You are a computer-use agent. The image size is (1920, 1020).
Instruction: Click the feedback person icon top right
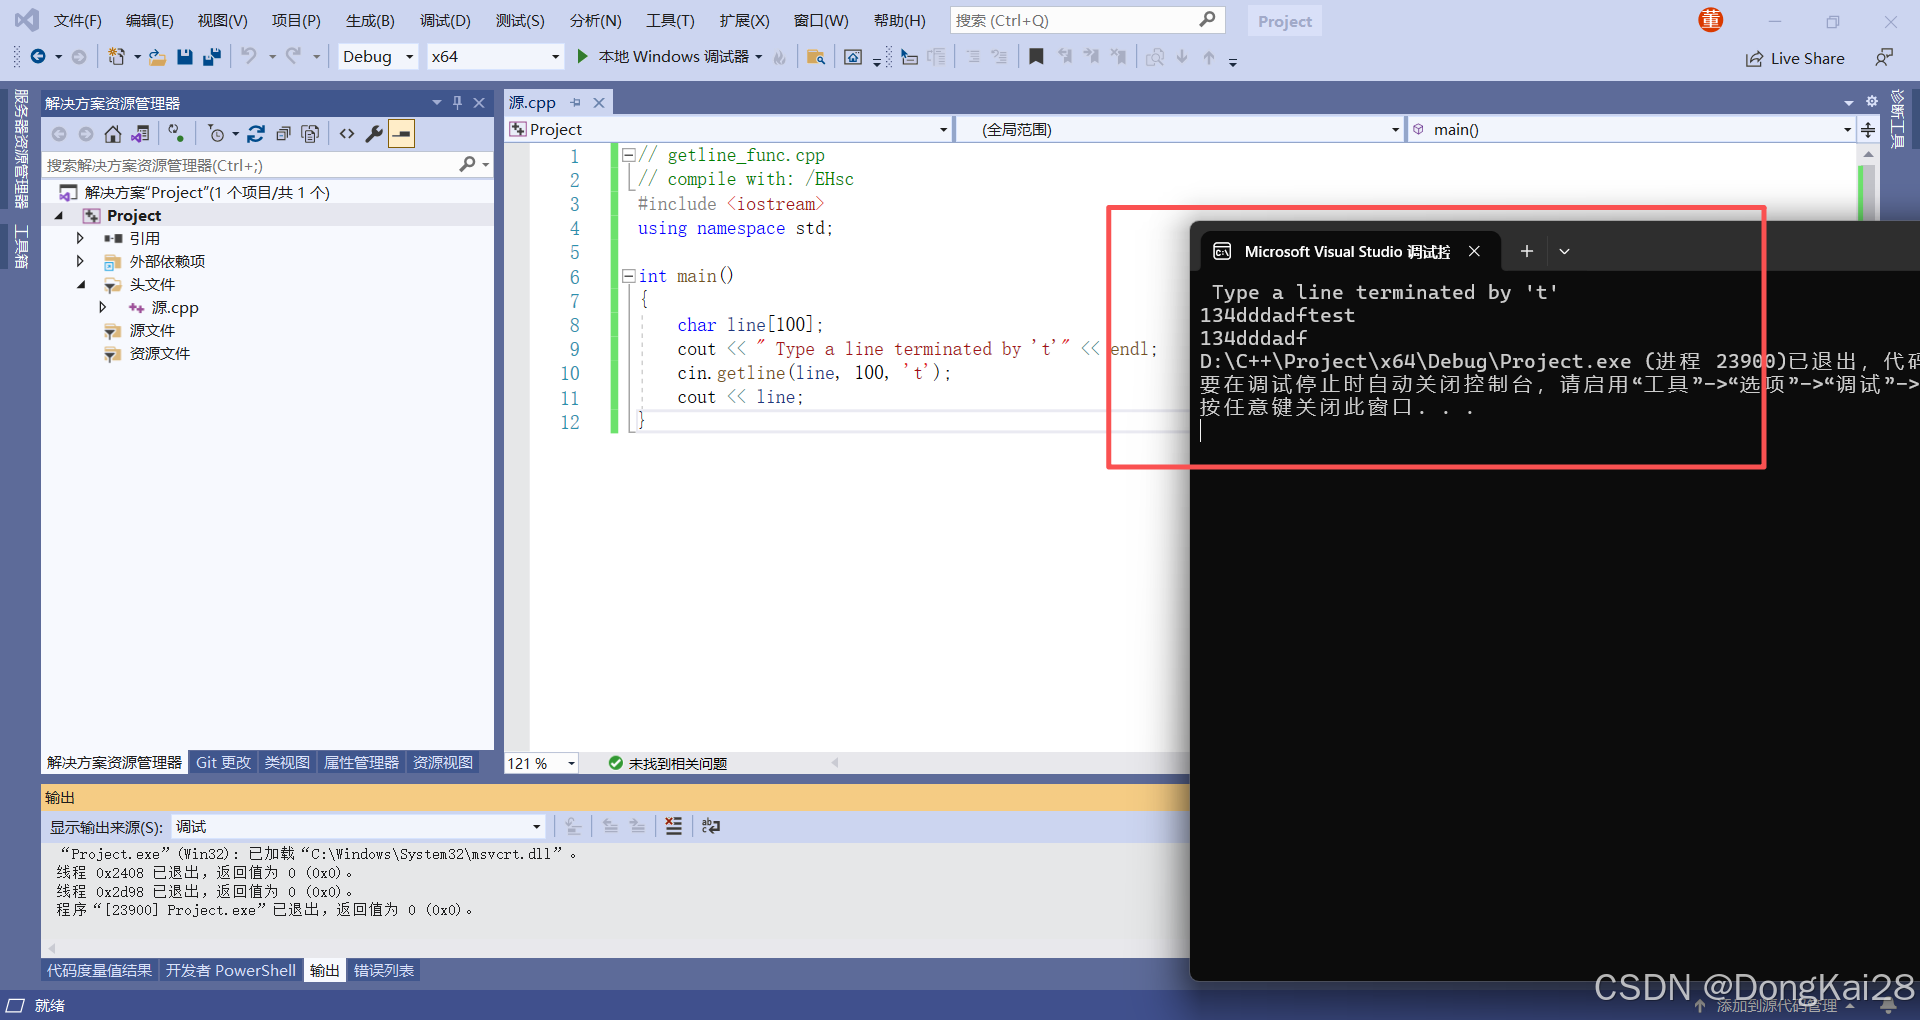point(1884,57)
